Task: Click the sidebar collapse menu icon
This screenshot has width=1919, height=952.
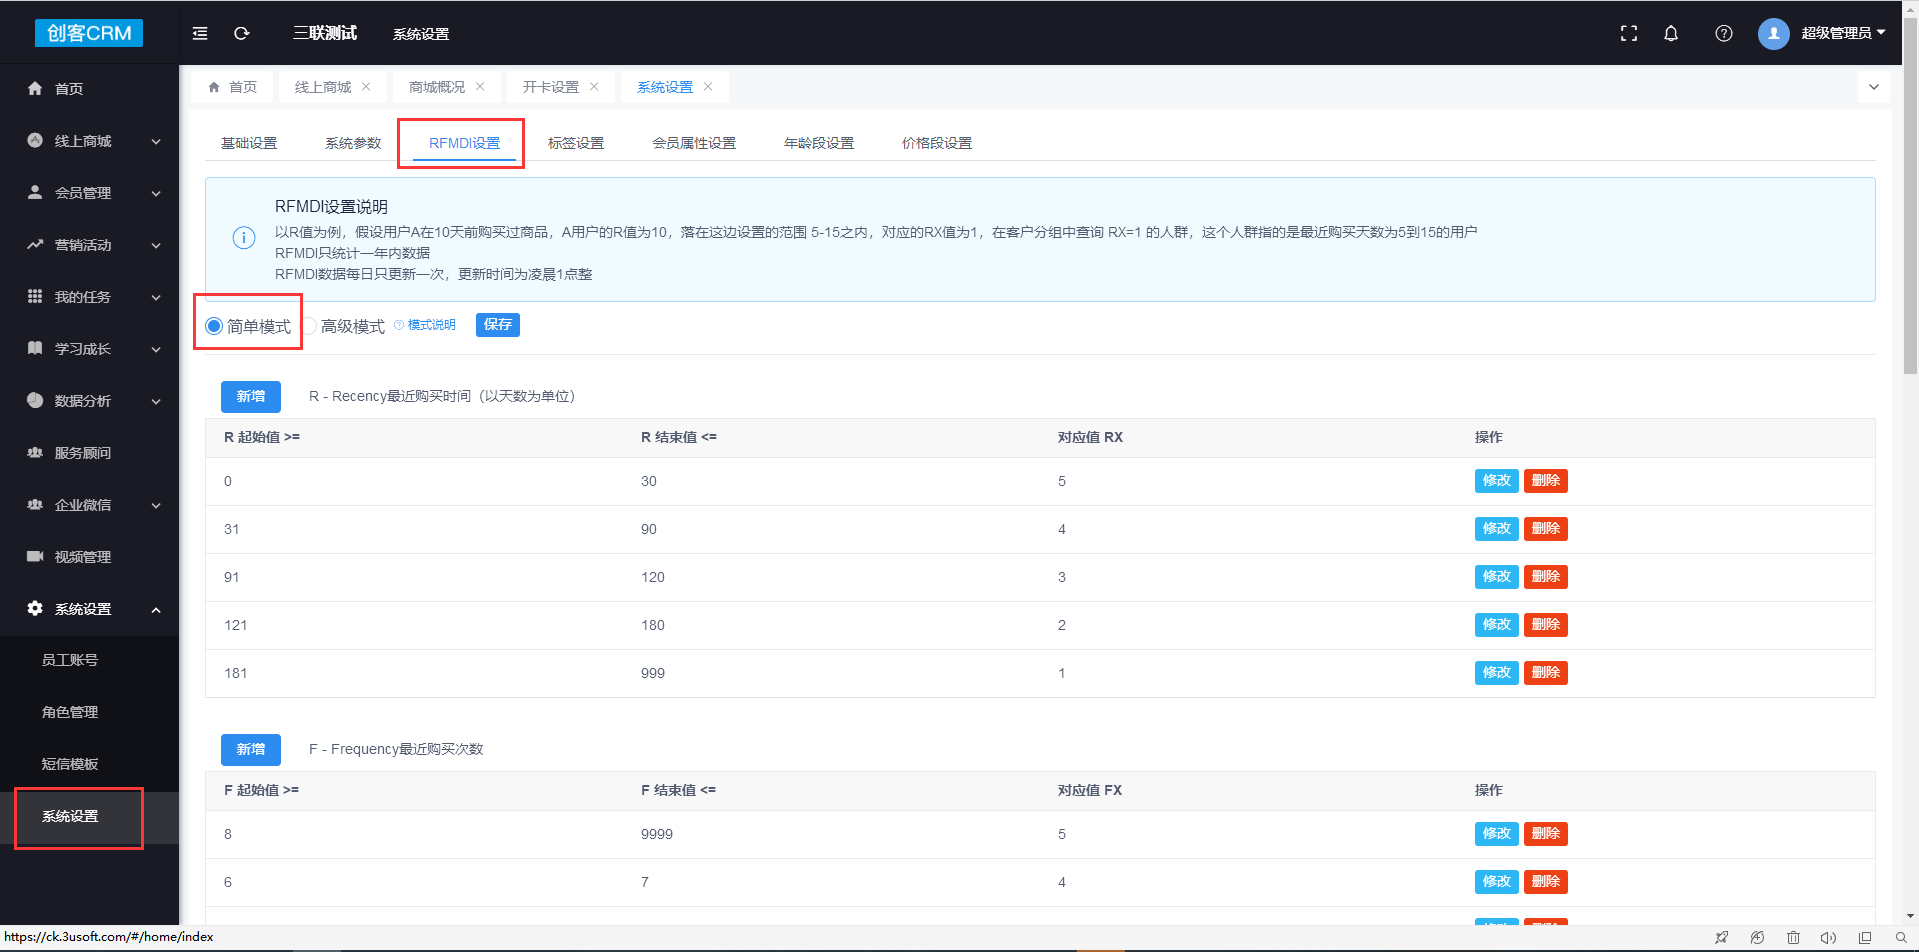Action: 200,33
